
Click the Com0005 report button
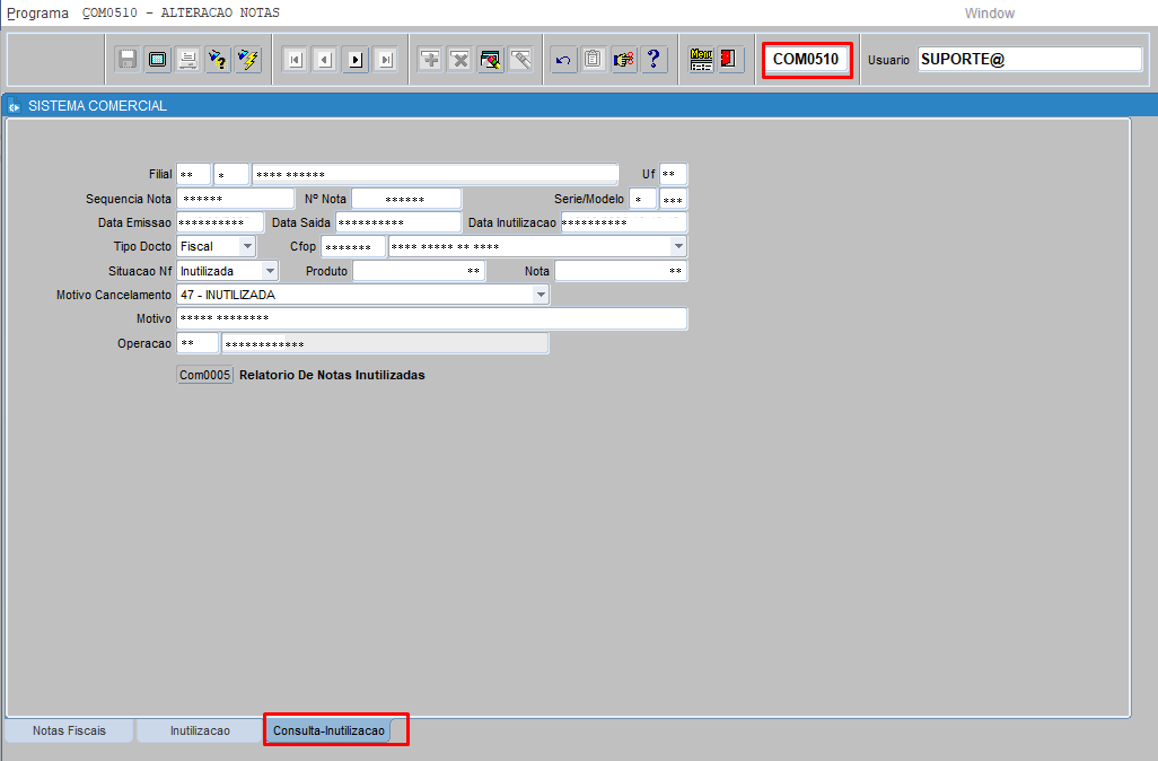click(205, 375)
